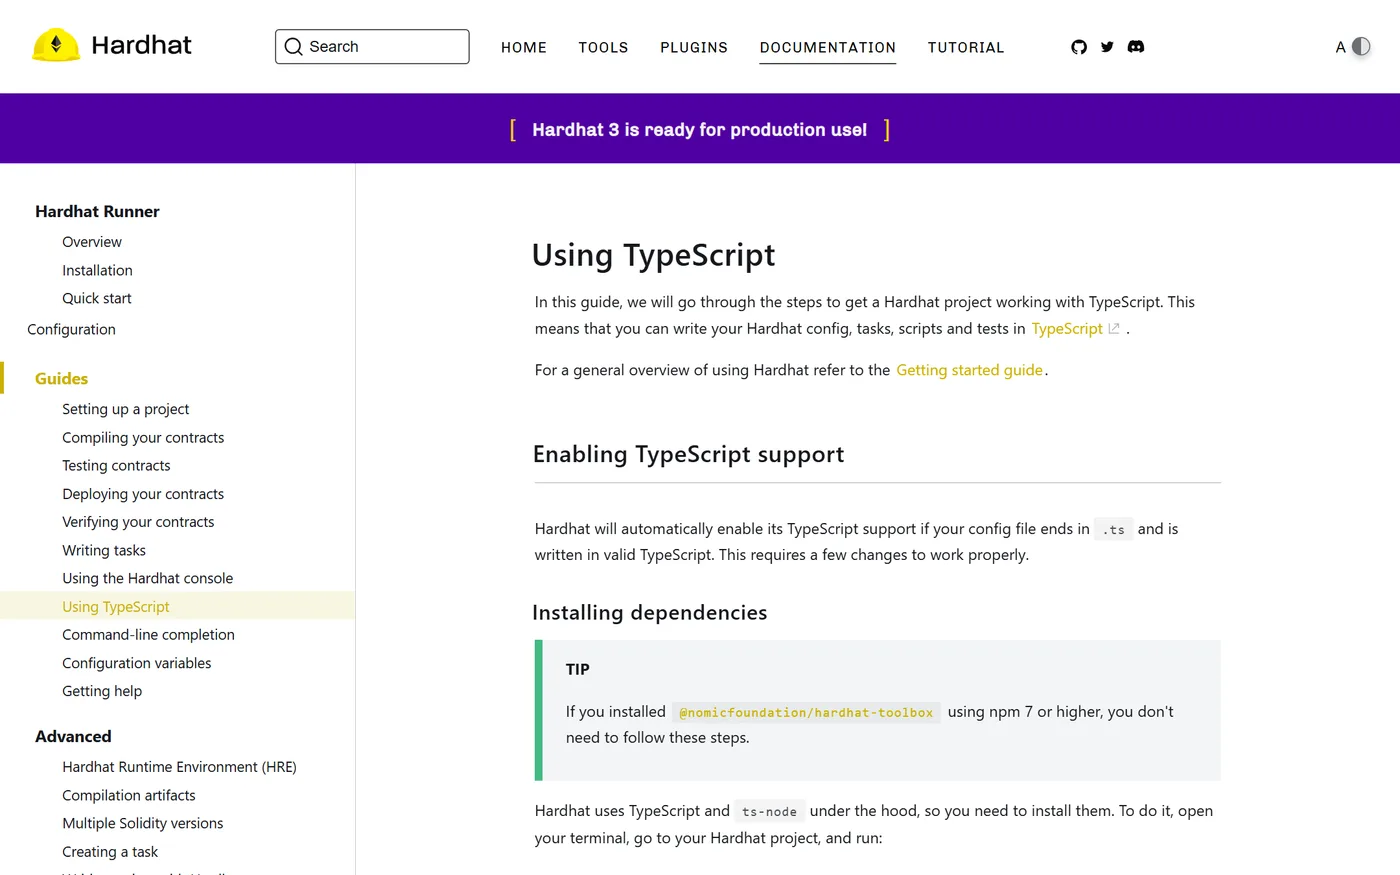Collapse the Advanced sidebar section

(73, 736)
